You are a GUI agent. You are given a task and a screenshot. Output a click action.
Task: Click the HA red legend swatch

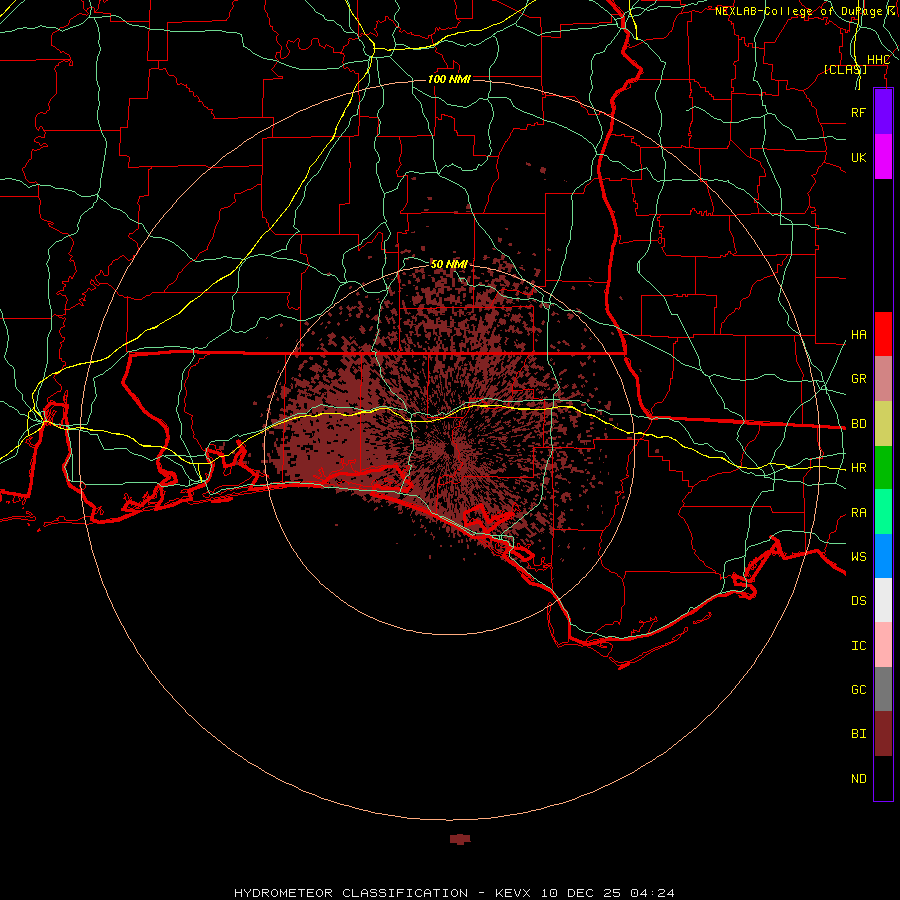[883, 334]
